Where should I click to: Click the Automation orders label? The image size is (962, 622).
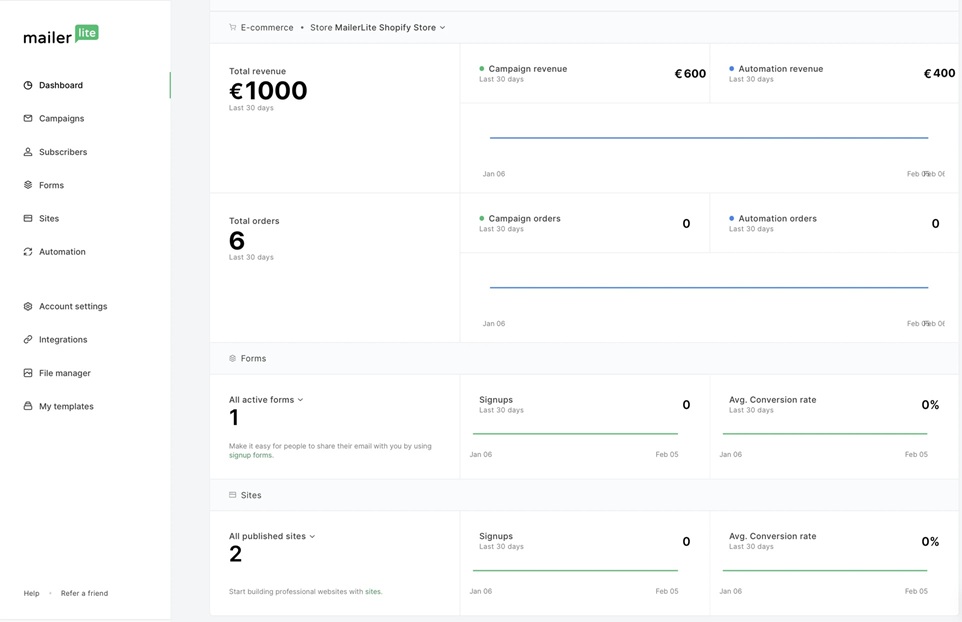[x=777, y=218]
